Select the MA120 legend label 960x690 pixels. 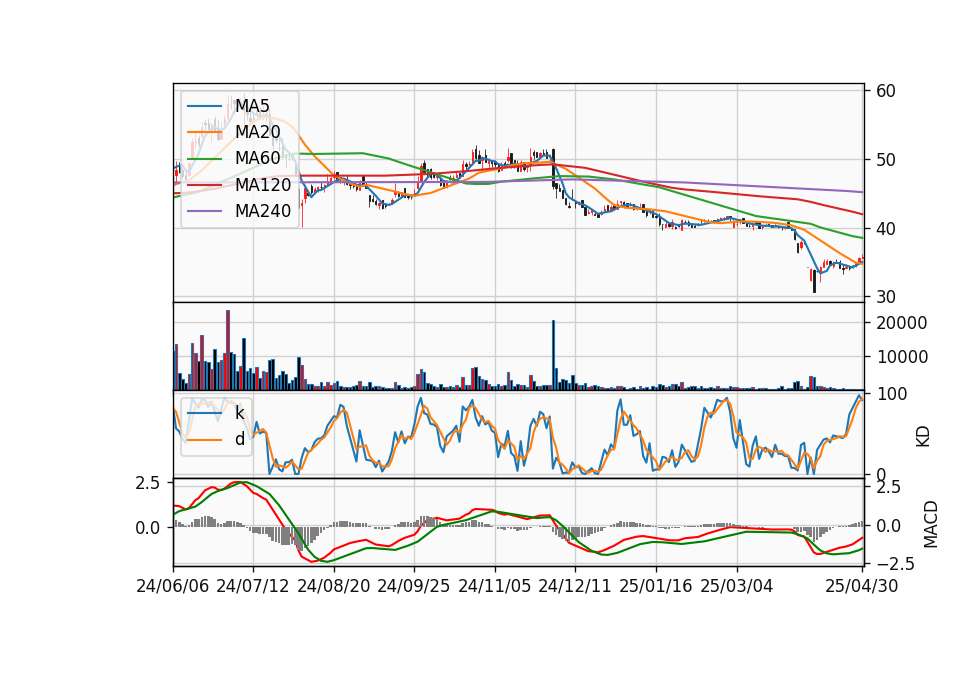pos(263,185)
